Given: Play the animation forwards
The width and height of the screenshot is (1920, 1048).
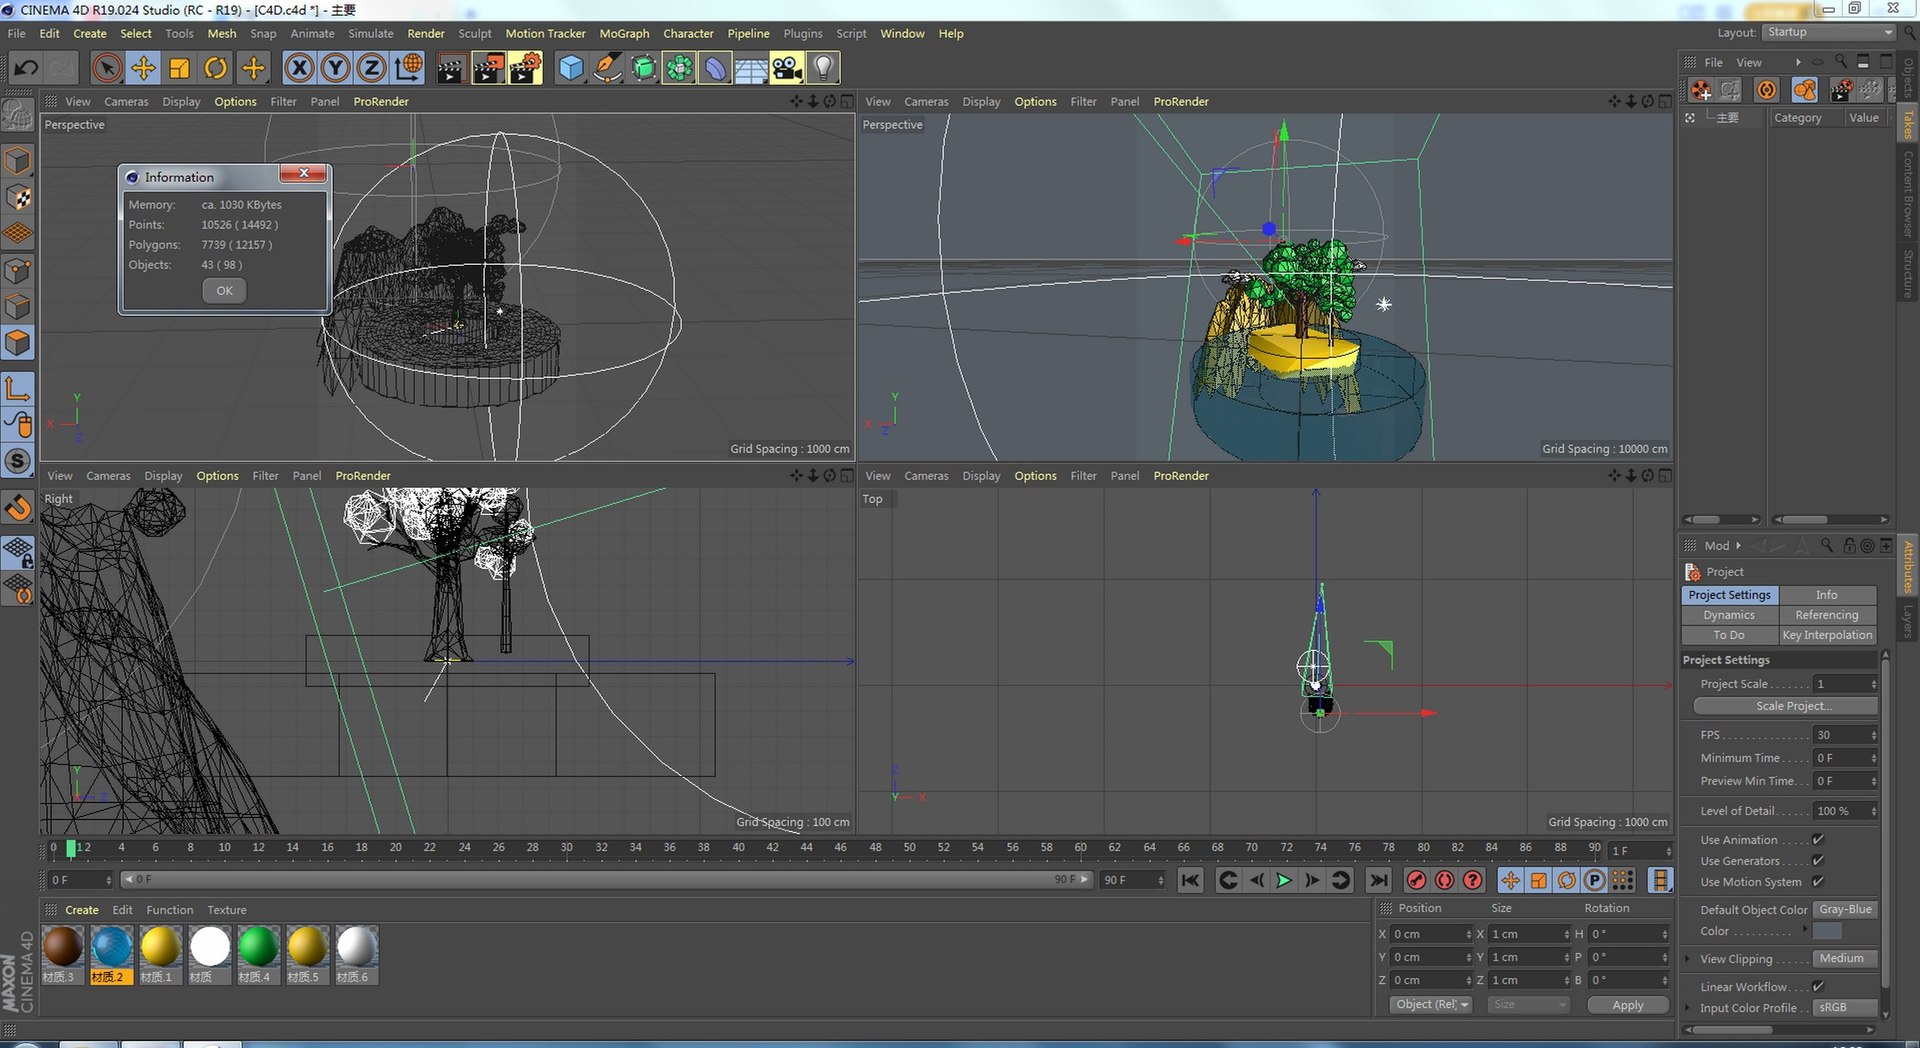Looking at the screenshot, I should tap(1284, 880).
